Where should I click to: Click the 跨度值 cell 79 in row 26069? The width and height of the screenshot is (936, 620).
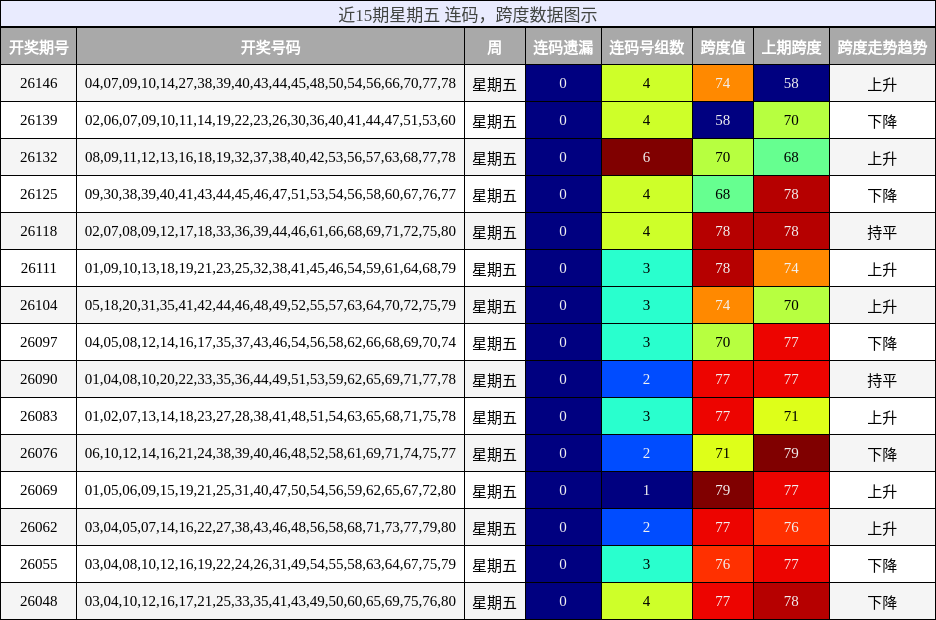tap(723, 490)
